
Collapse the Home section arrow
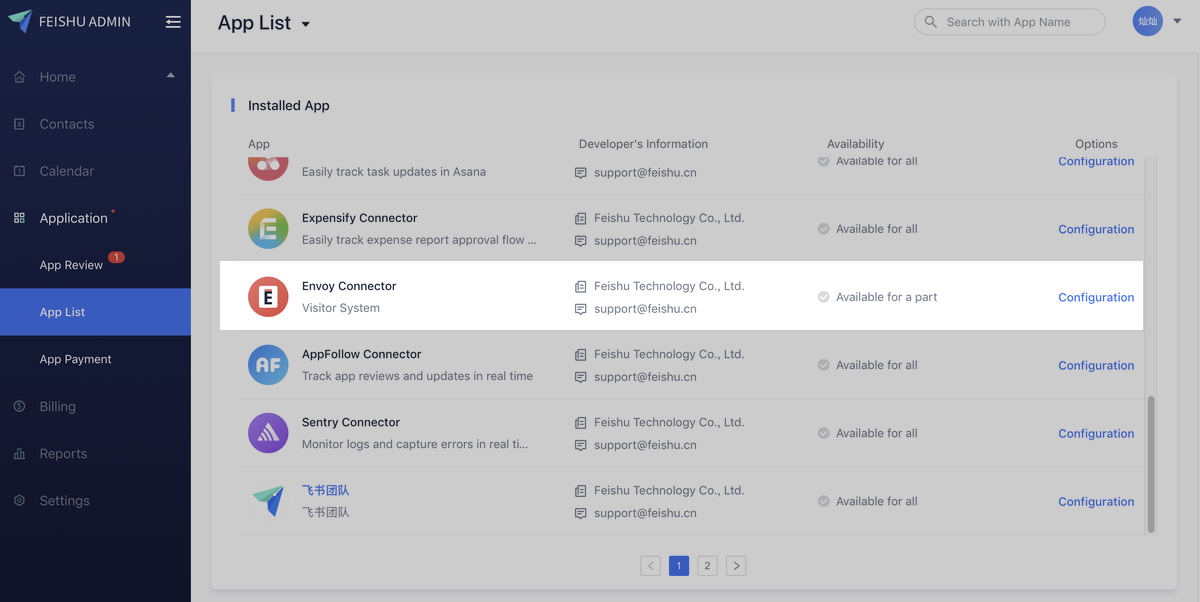[170, 75]
